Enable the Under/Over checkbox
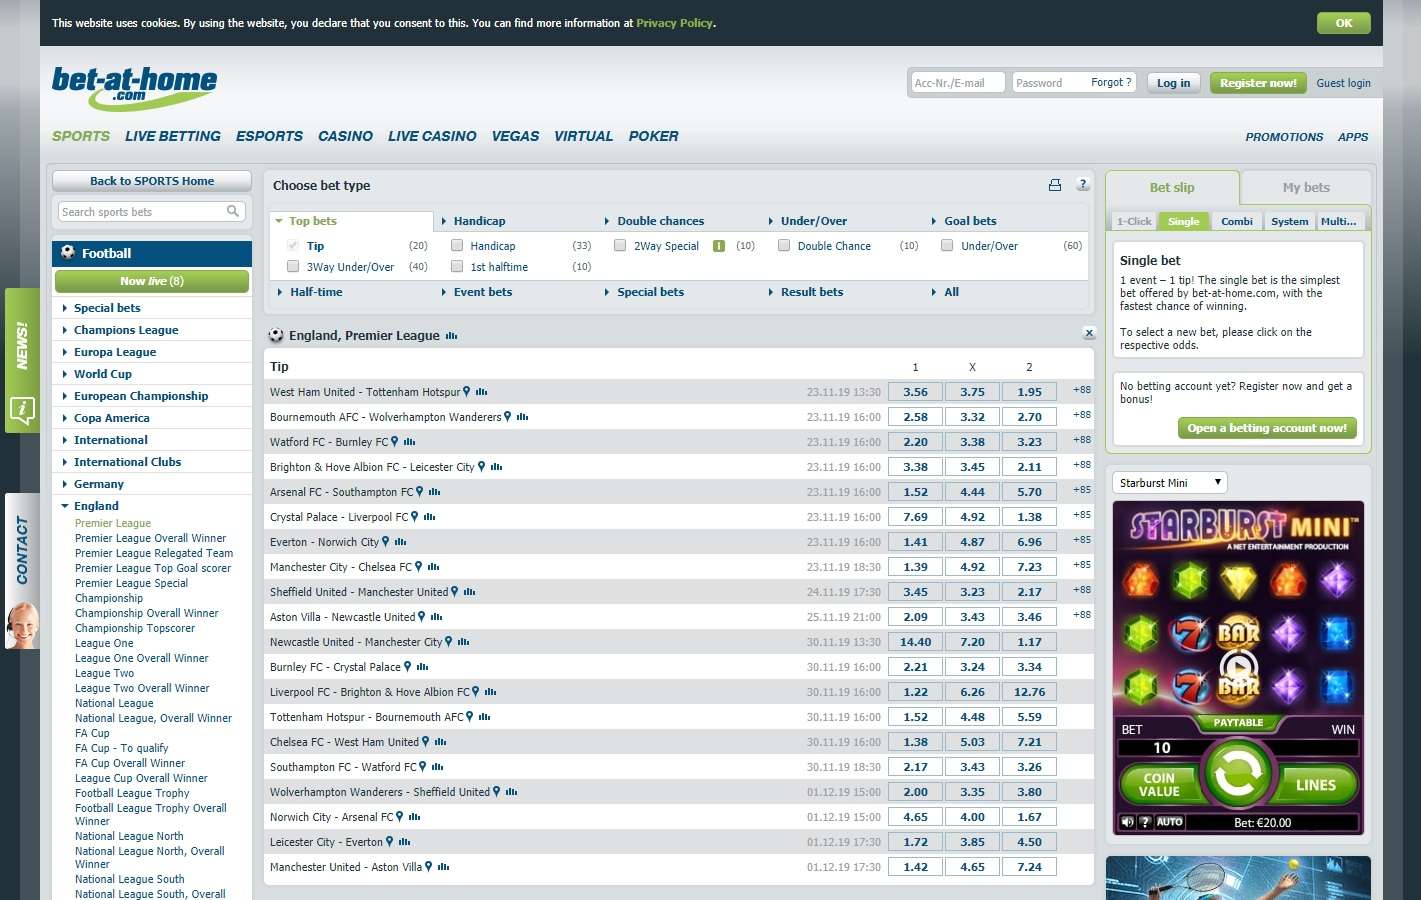This screenshot has height=900, width=1421. tap(947, 246)
